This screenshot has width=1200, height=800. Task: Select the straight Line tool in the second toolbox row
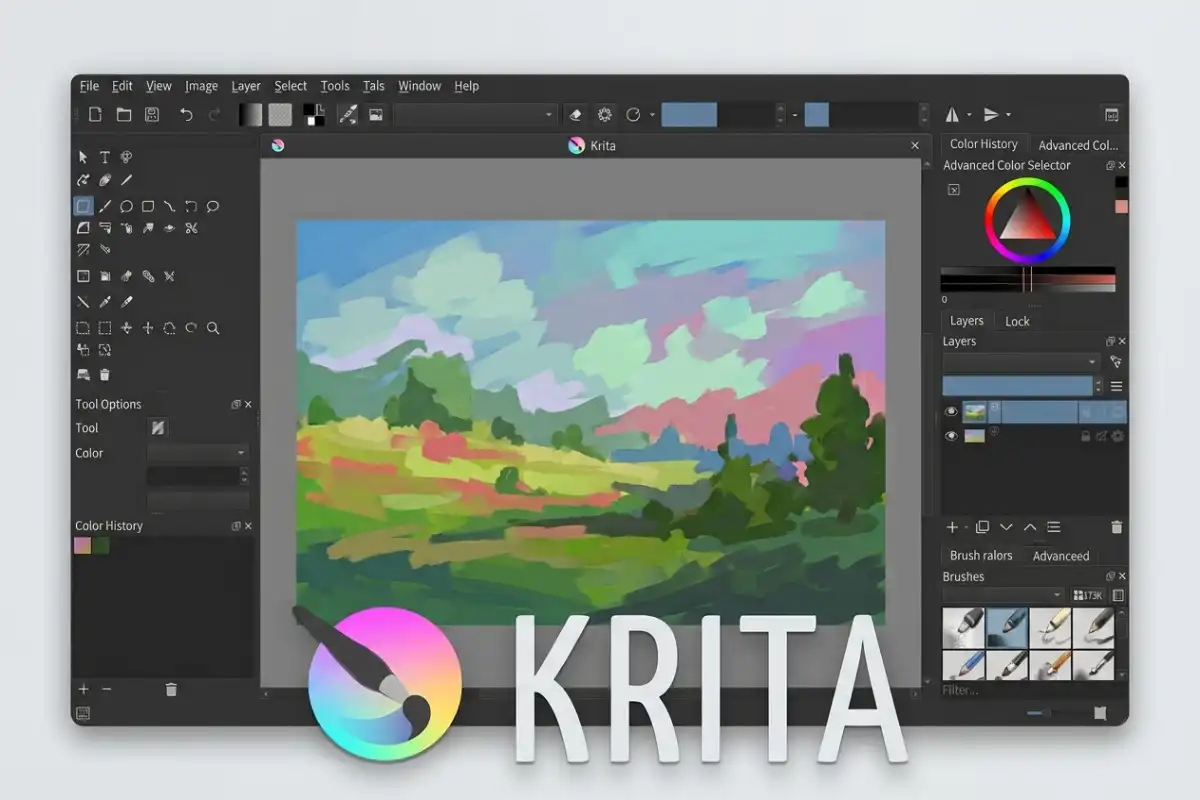pos(126,181)
